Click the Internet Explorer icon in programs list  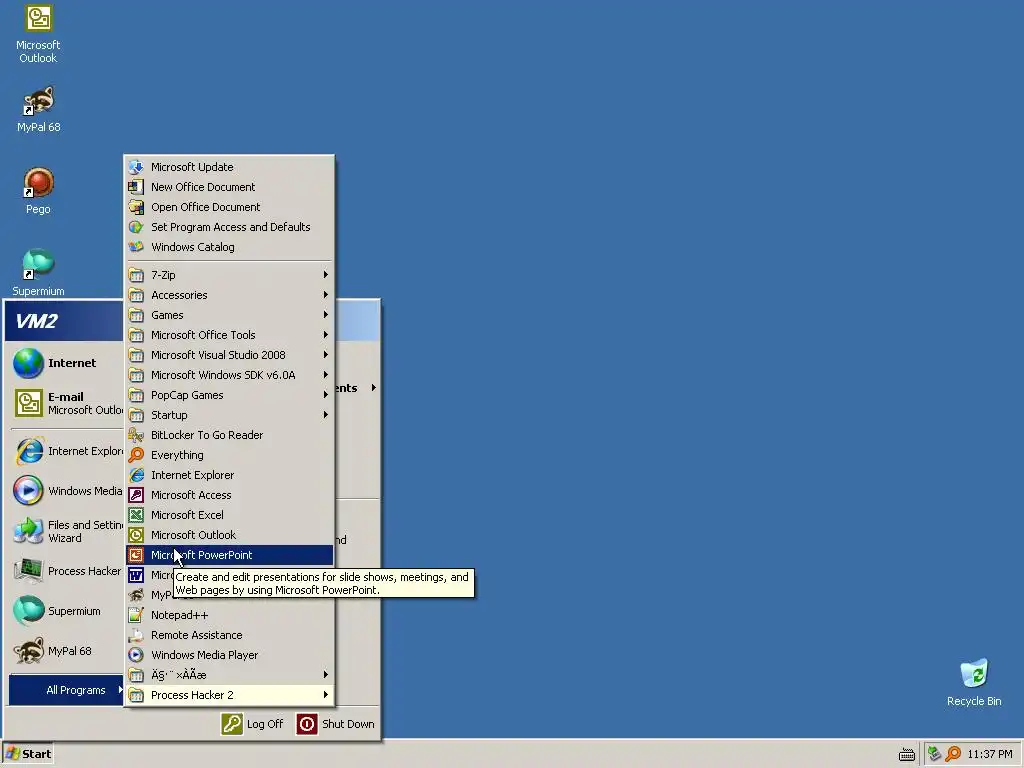coord(136,475)
